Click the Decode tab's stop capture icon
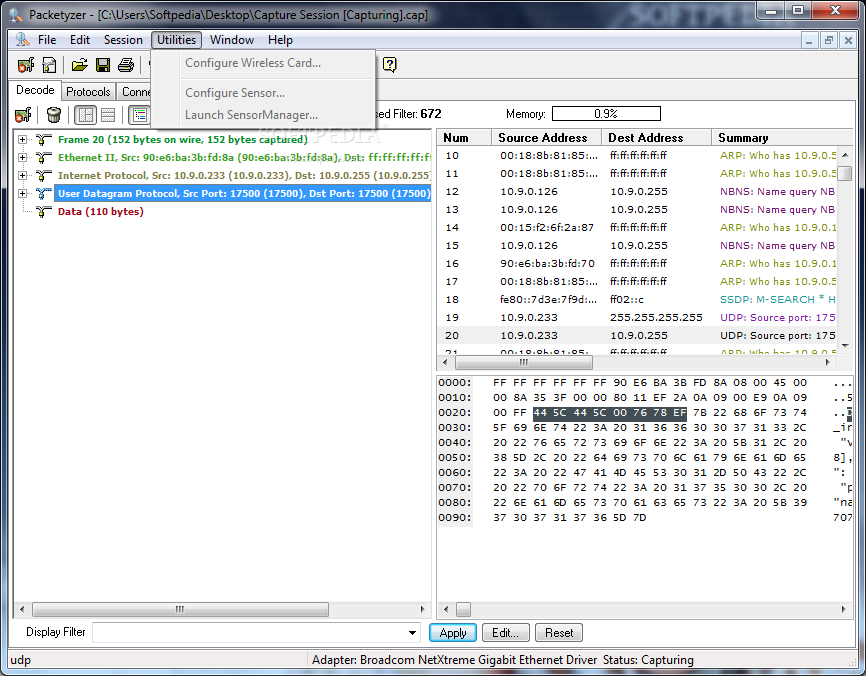 (23, 115)
